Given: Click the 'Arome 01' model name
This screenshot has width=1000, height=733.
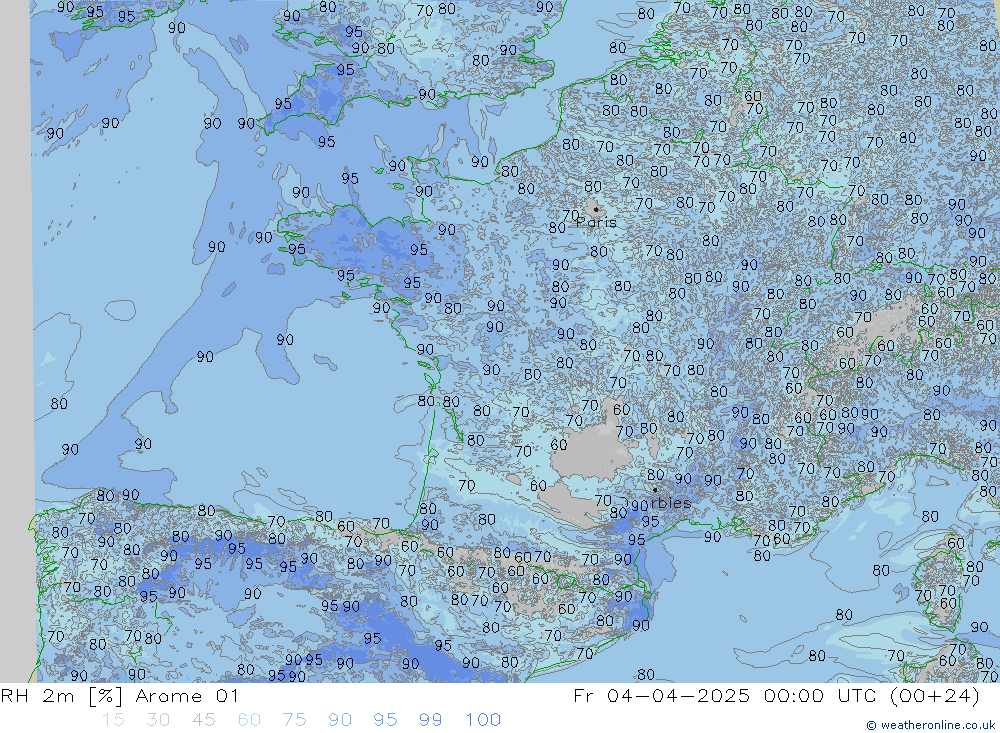Looking at the screenshot, I should [x=187, y=695].
